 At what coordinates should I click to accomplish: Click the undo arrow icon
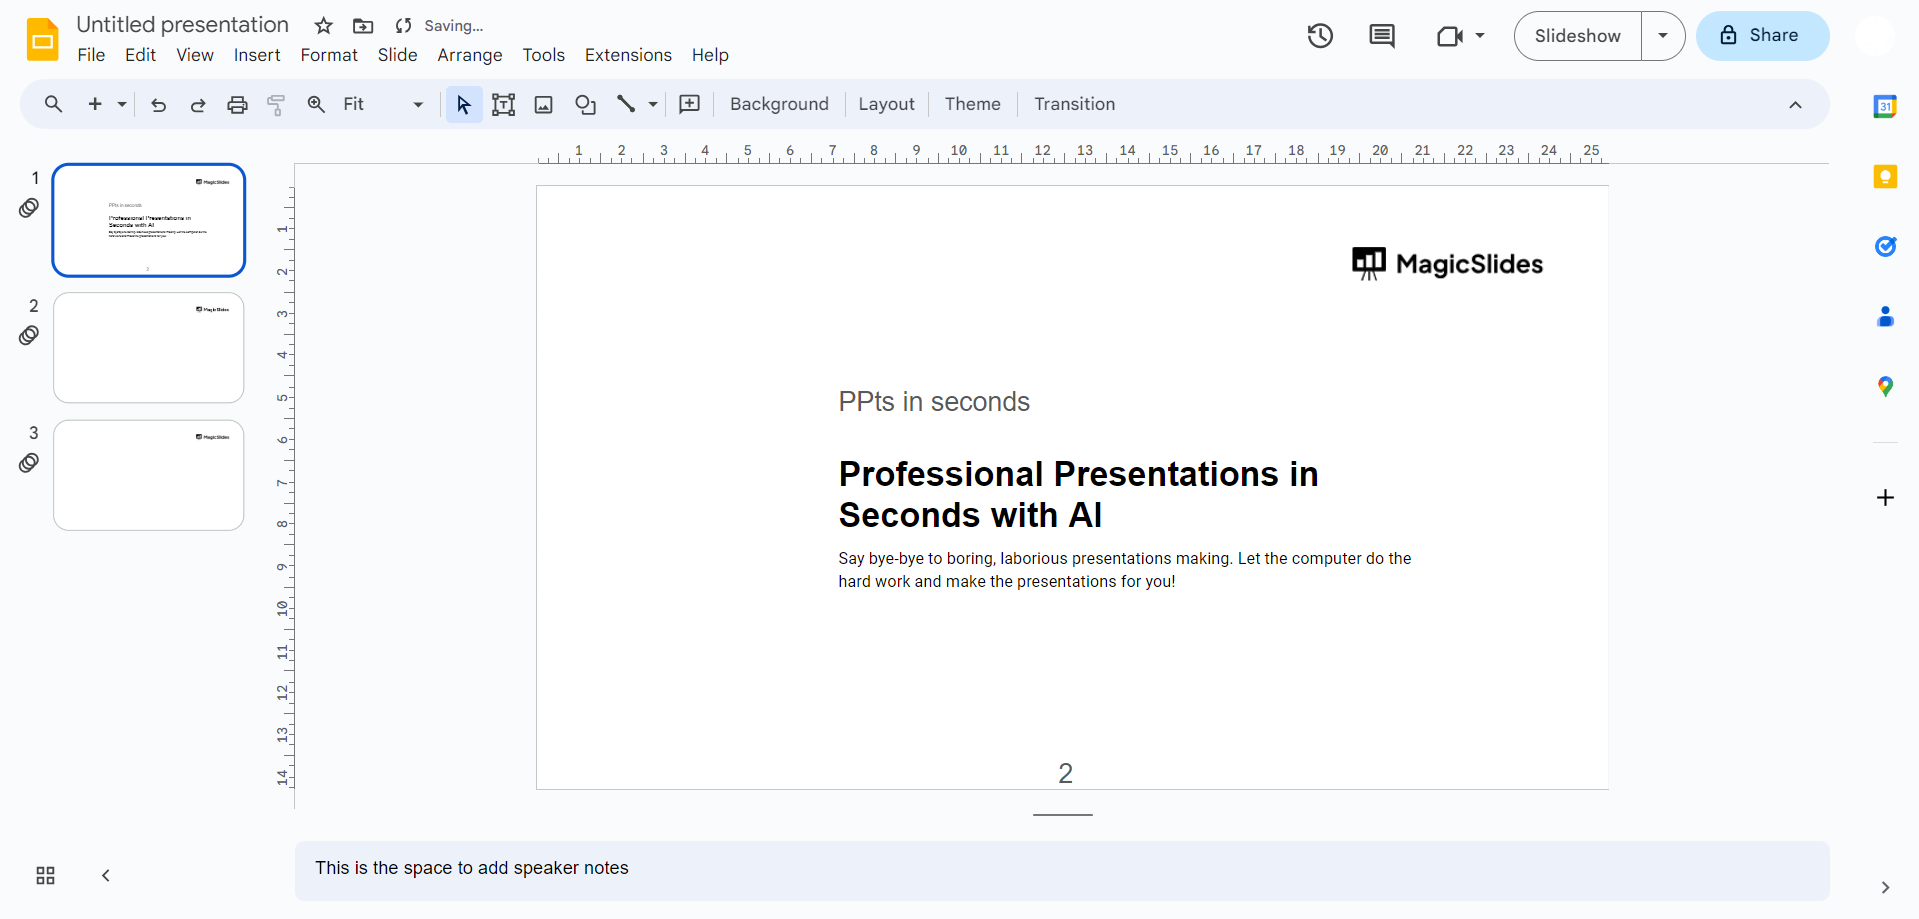coord(158,105)
